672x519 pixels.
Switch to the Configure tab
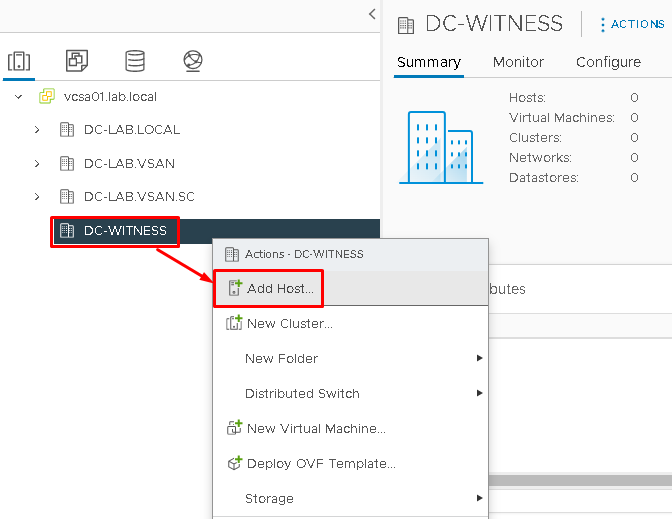click(608, 62)
